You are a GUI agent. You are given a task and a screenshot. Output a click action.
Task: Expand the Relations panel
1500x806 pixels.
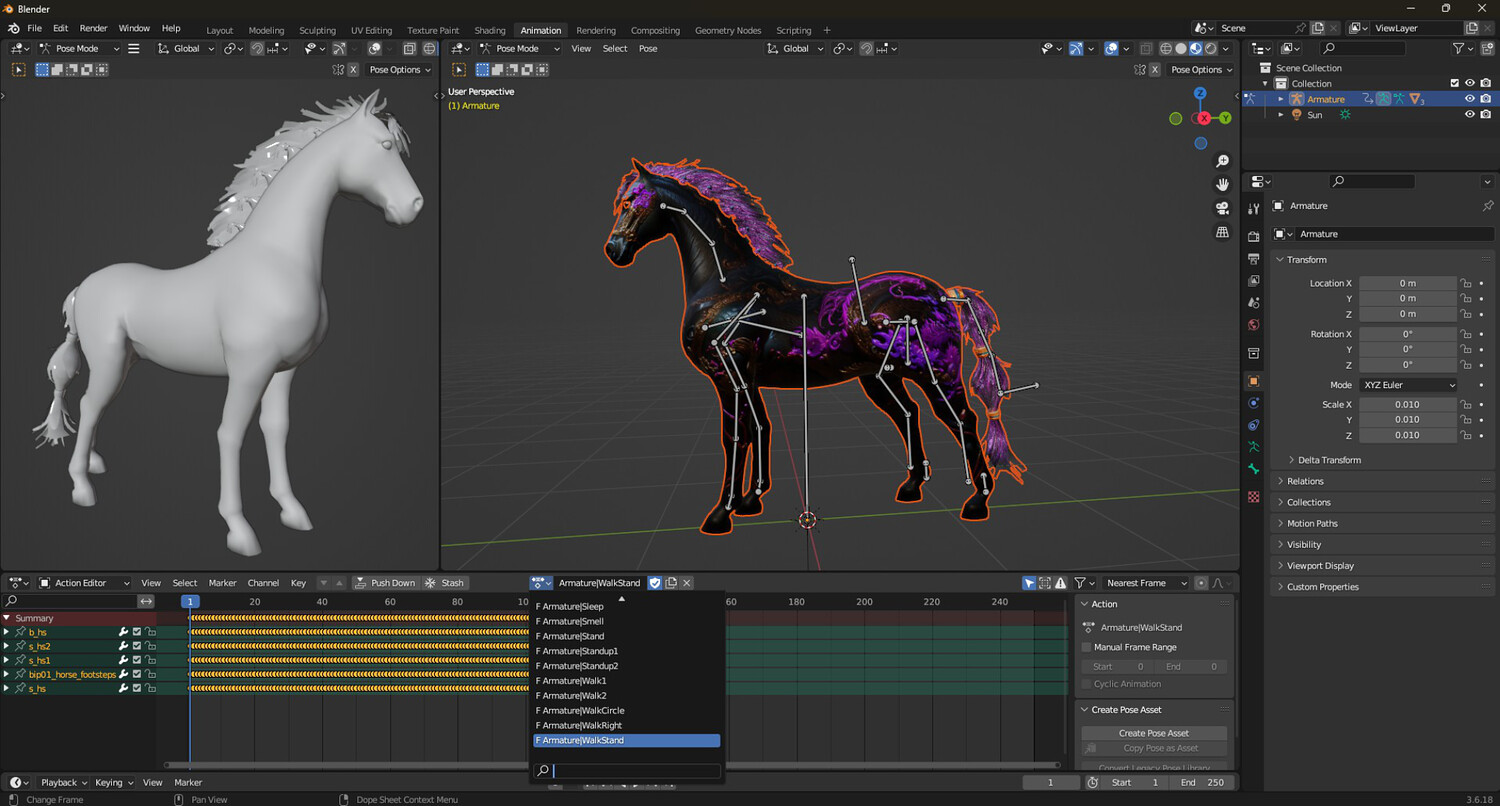click(x=1305, y=481)
